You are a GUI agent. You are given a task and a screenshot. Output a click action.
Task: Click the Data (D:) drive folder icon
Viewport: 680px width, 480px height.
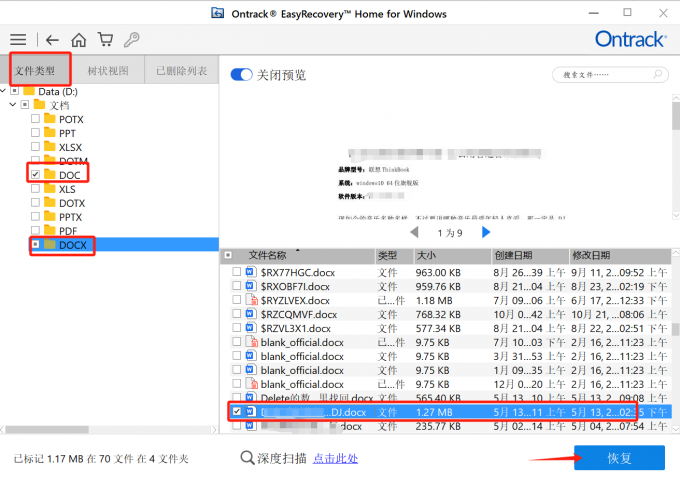coord(29,91)
